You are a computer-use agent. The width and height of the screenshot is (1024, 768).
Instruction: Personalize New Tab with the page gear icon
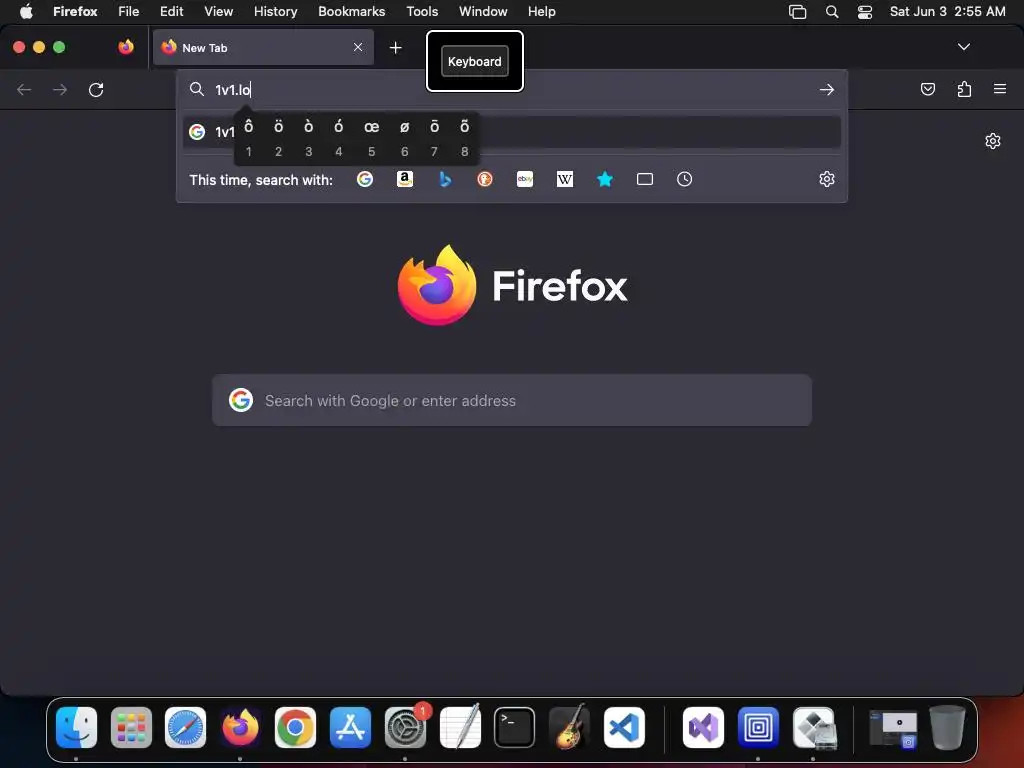pyautogui.click(x=993, y=141)
